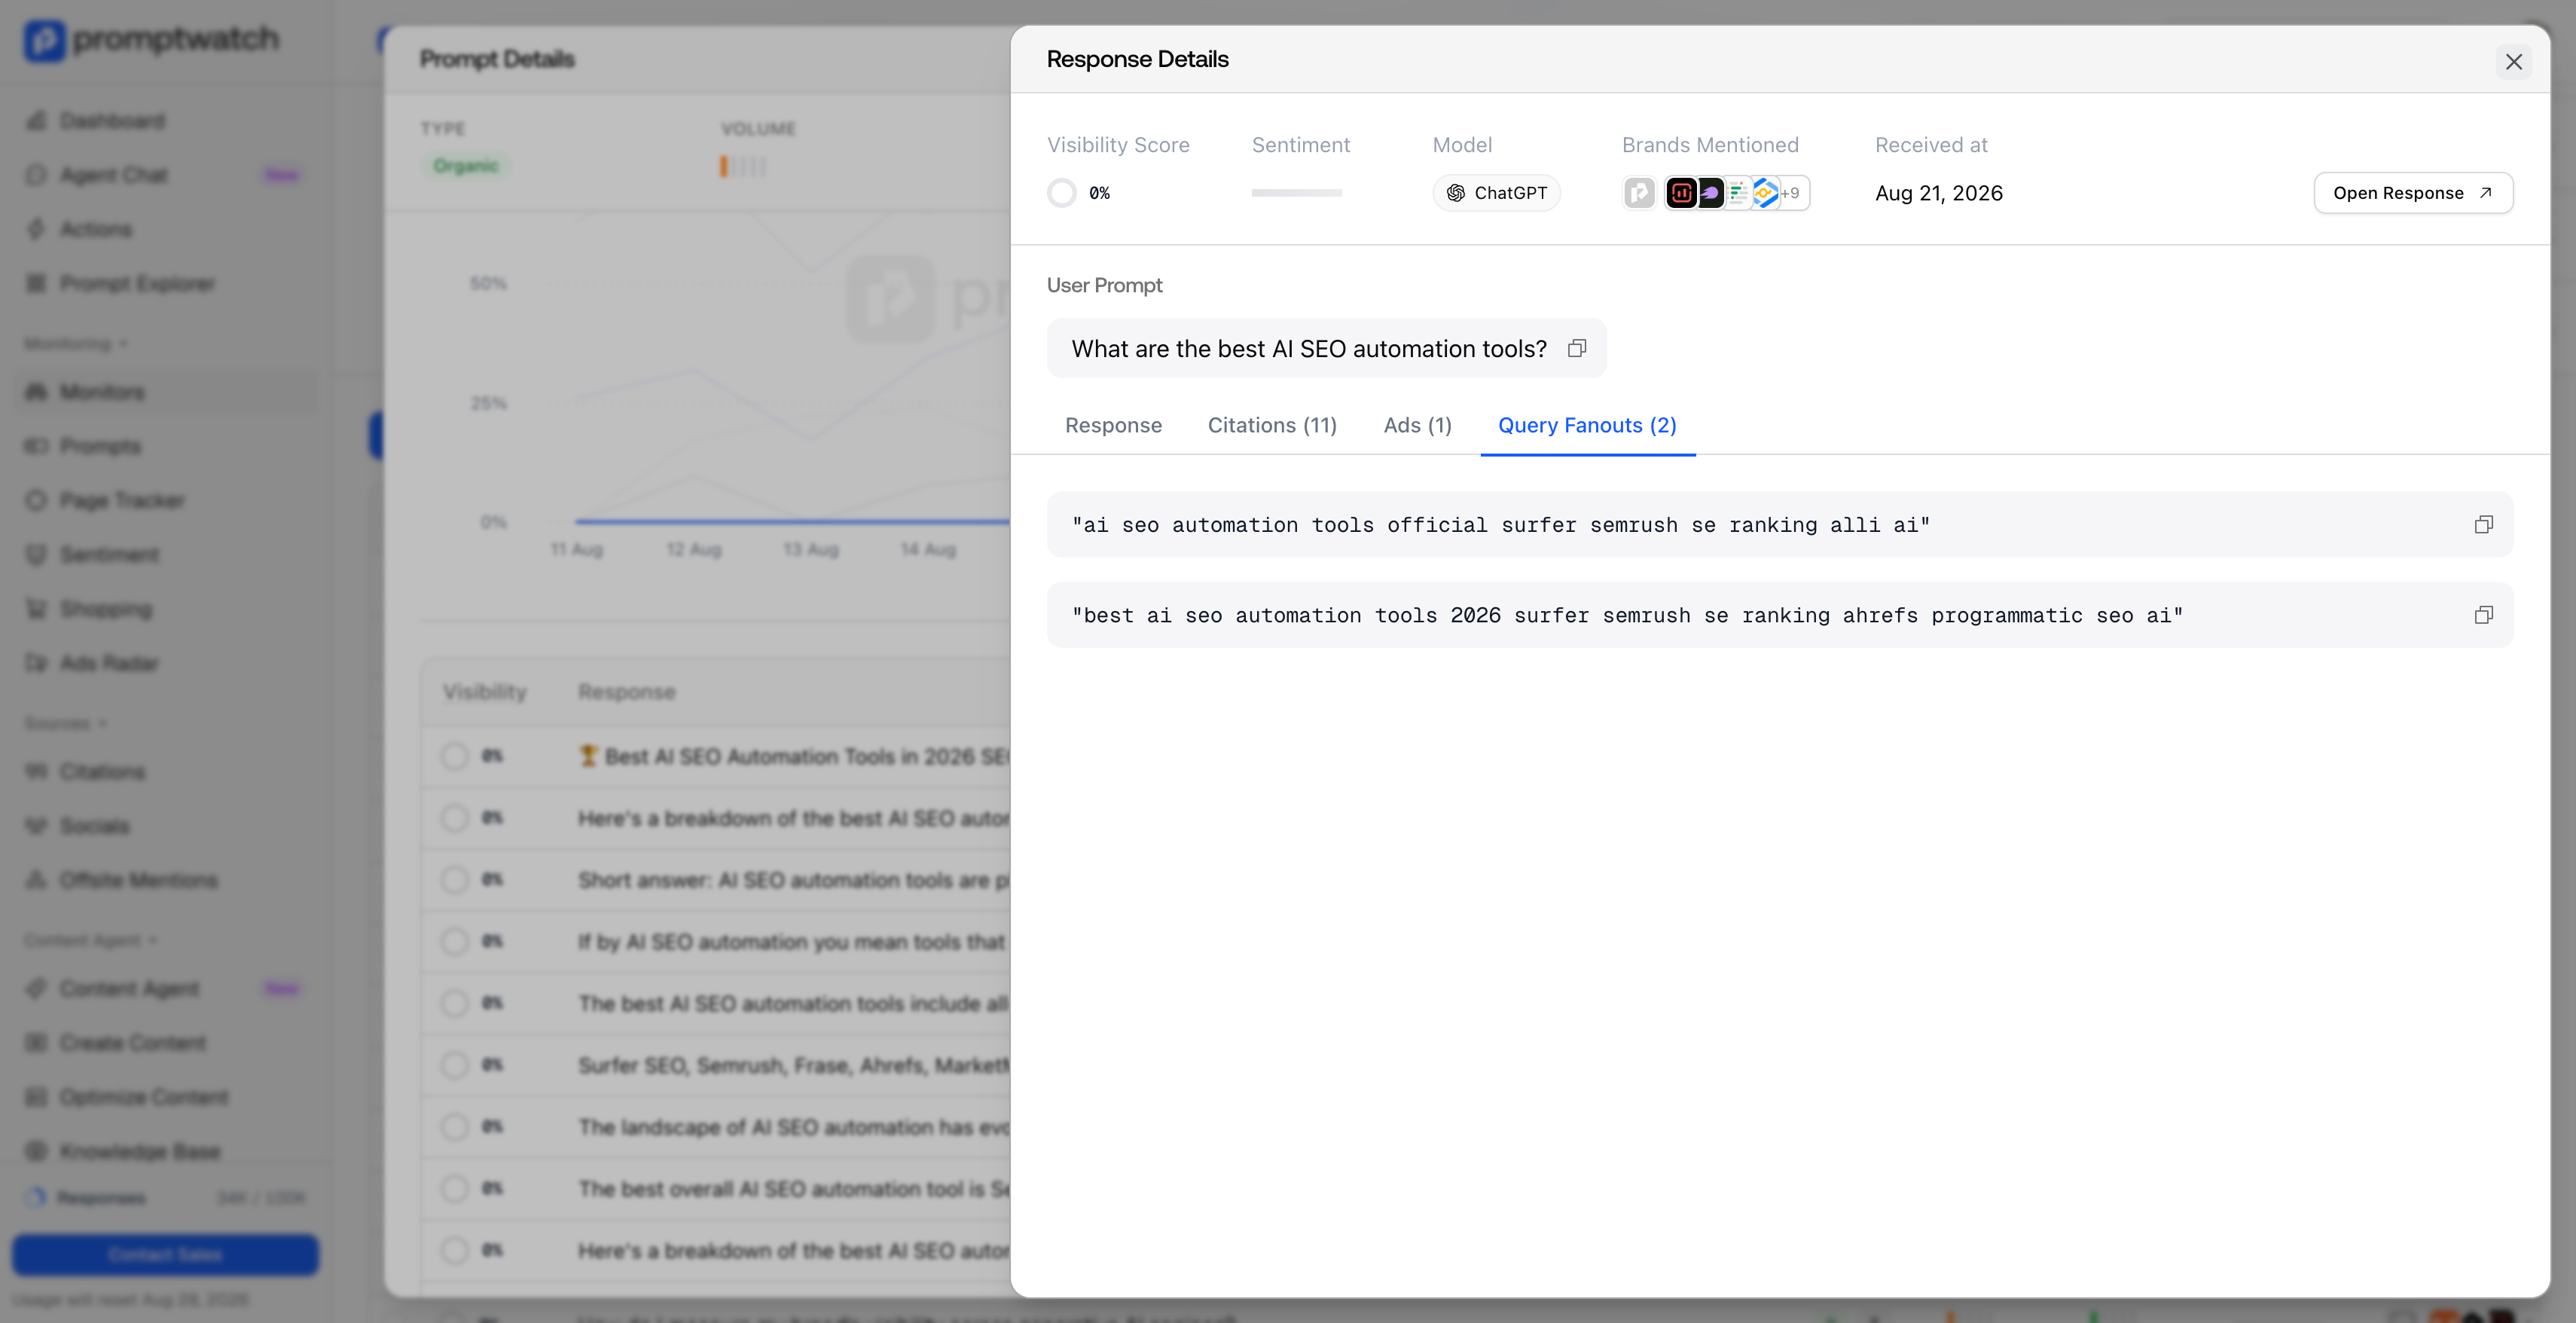Click the Organic type tag in Prompt Details

466,166
